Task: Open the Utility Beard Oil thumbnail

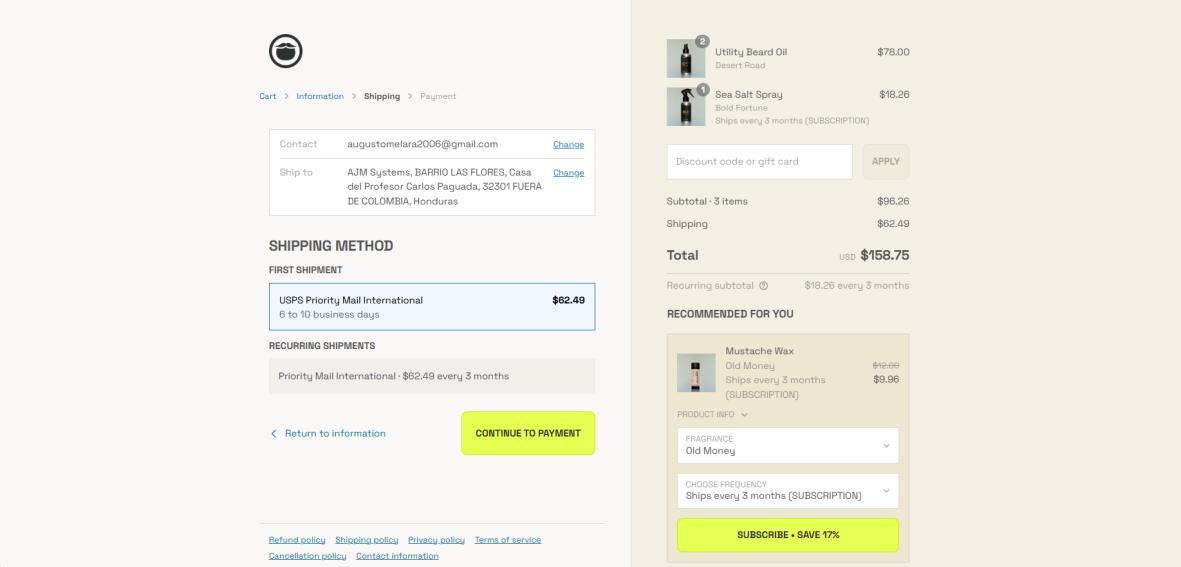Action: (x=685, y=59)
